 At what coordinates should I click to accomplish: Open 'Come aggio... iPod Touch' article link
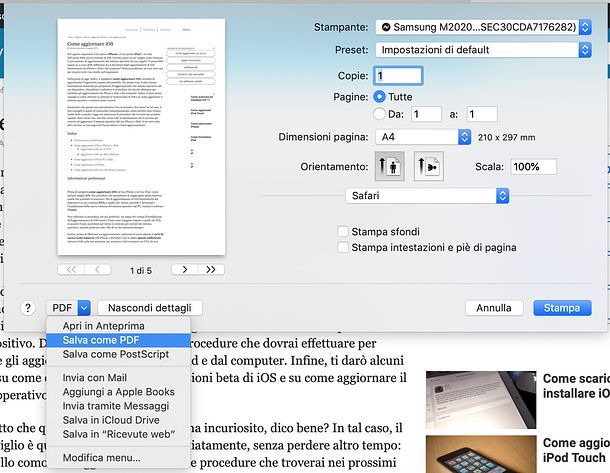(576, 450)
